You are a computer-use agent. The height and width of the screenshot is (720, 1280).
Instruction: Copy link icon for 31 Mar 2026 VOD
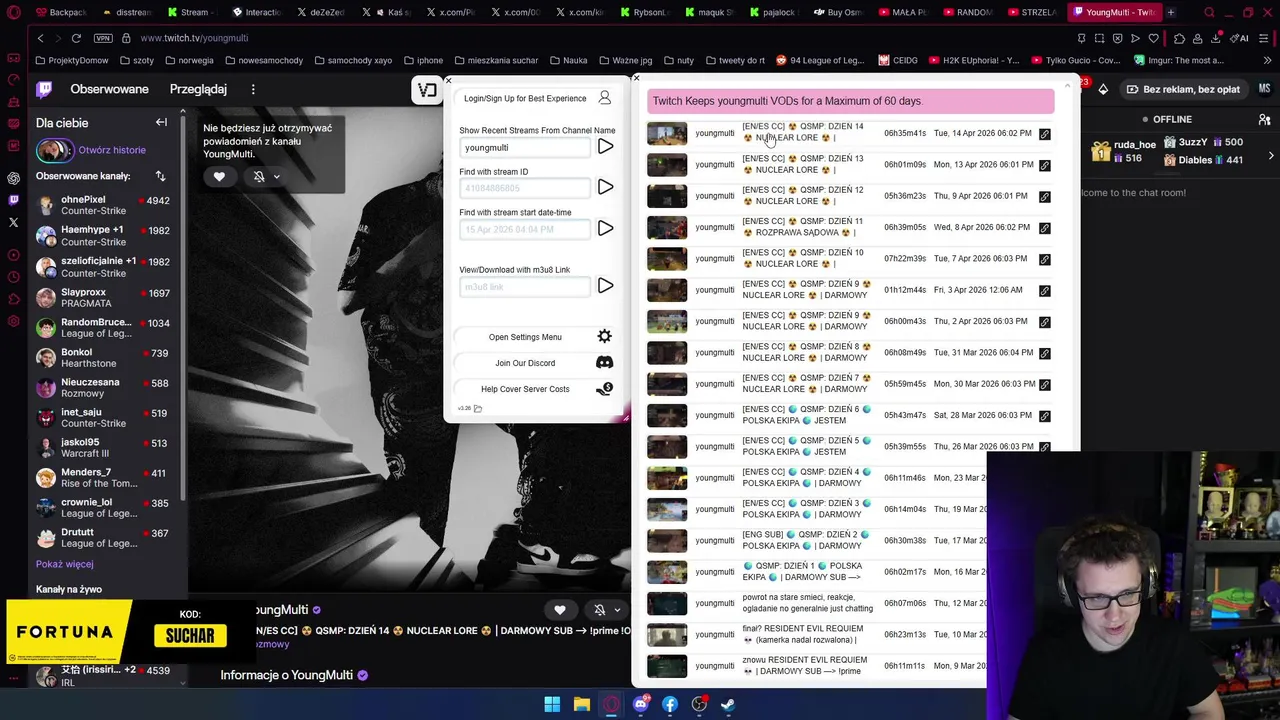(x=1044, y=353)
